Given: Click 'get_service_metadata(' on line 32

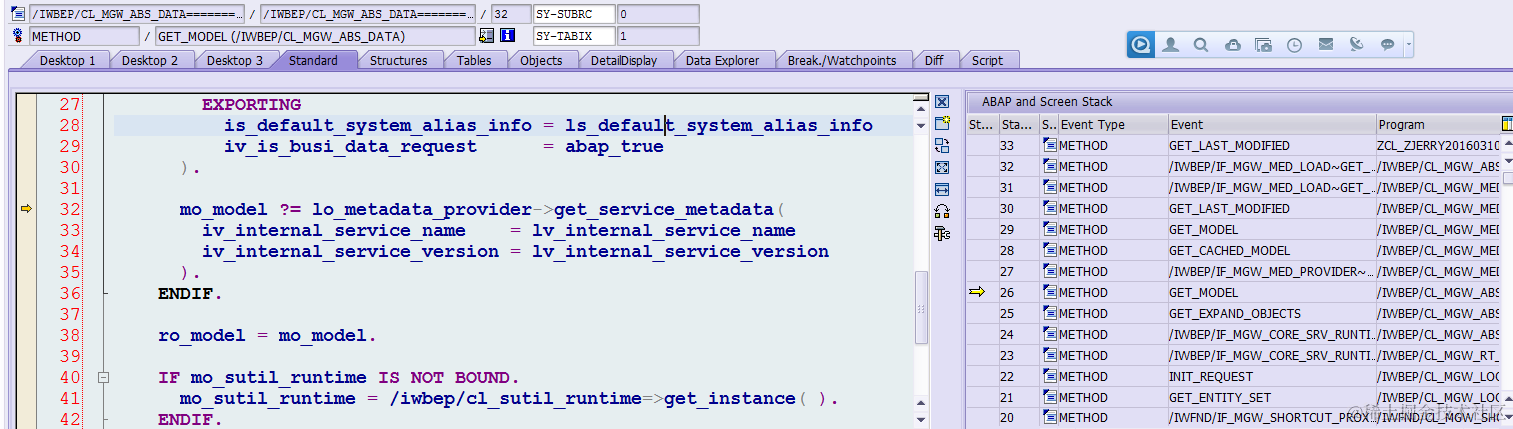Looking at the screenshot, I should pyautogui.click(x=670, y=210).
